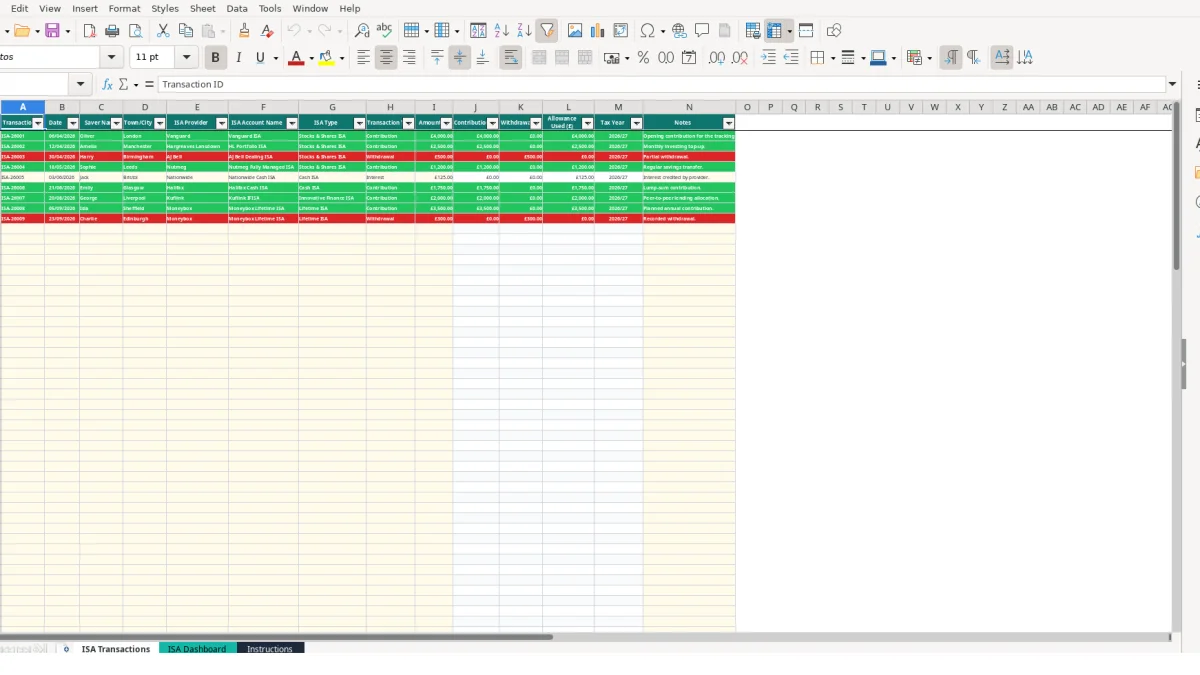Toggle Center Vertically alignment
Viewport: 1200px width, 675px height.
pyautogui.click(x=460, y=58)
